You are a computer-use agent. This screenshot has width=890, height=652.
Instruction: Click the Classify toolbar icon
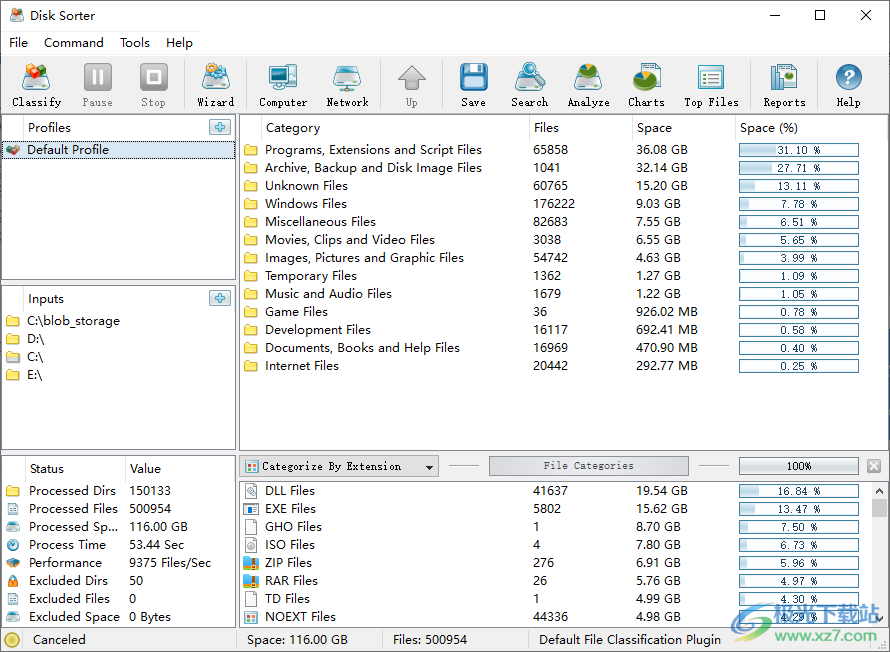click(x=36, y=85)
